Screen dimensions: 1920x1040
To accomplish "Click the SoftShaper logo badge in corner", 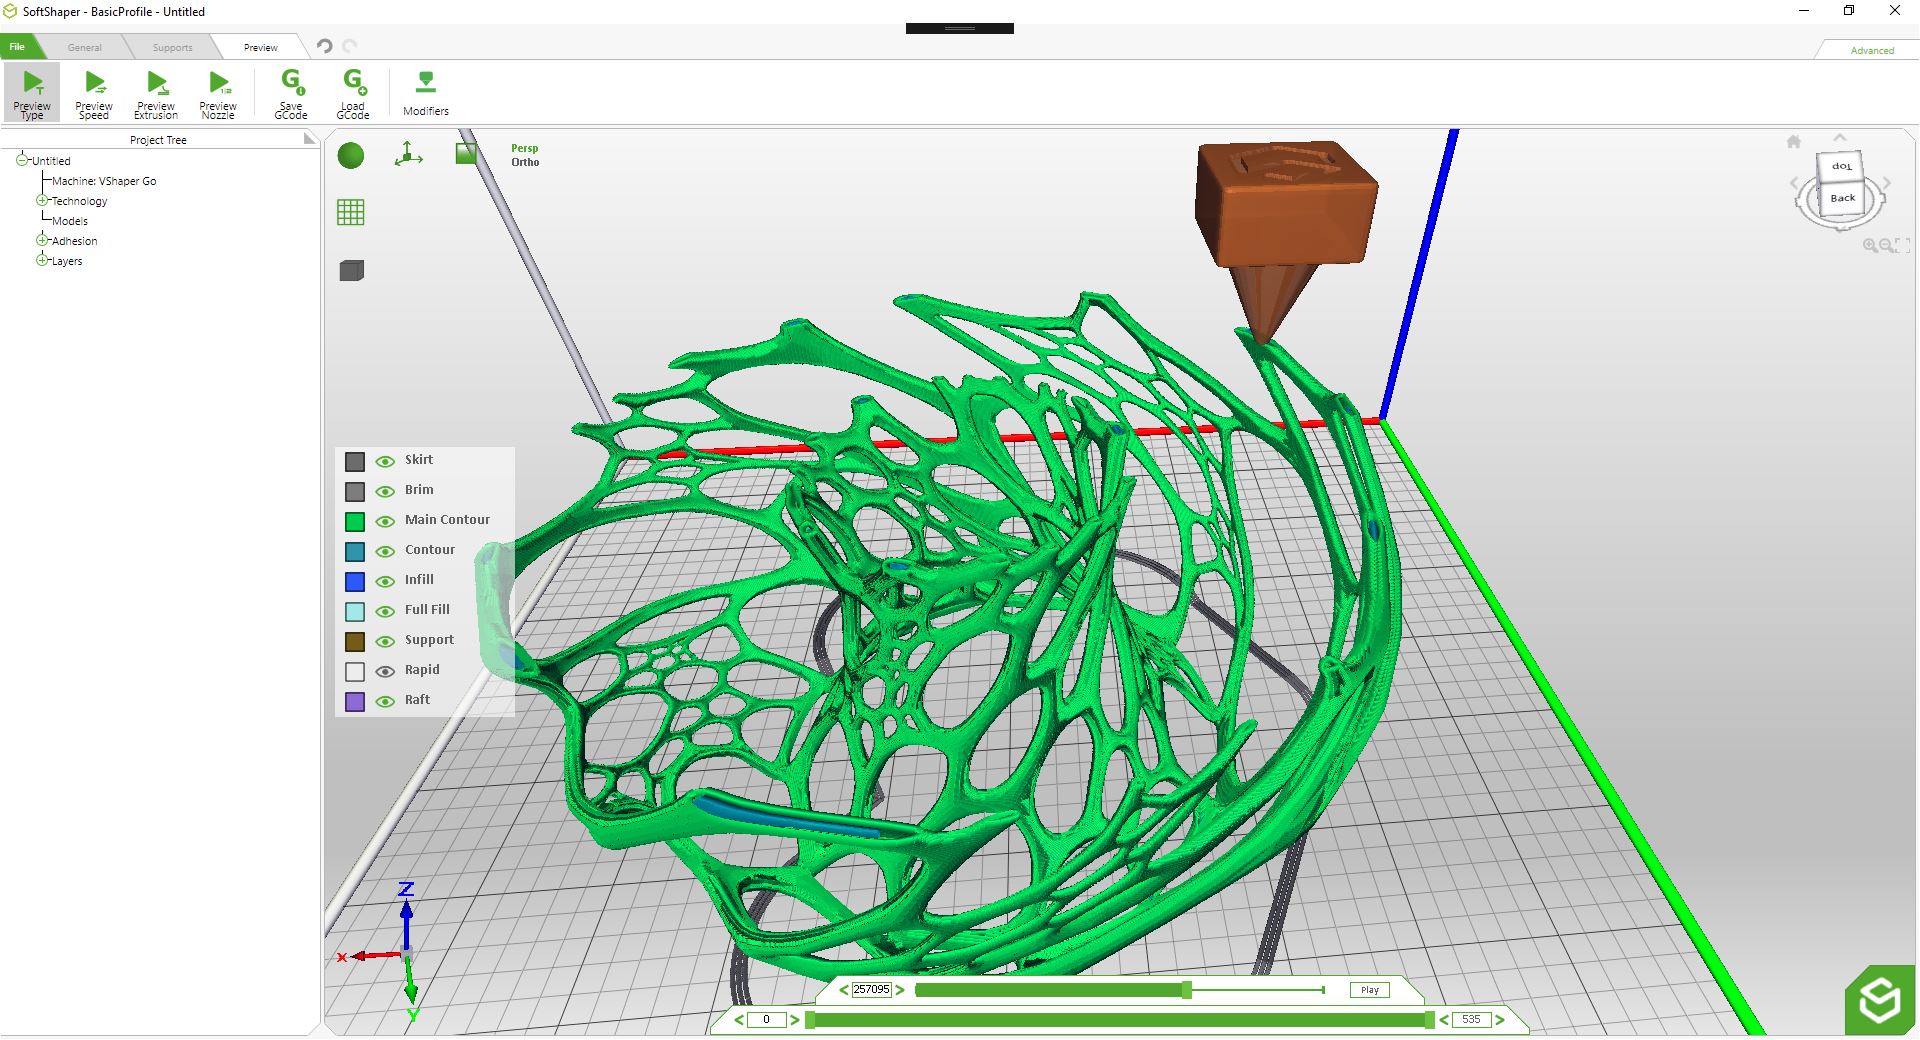I will click(x=1880, y=1000).
